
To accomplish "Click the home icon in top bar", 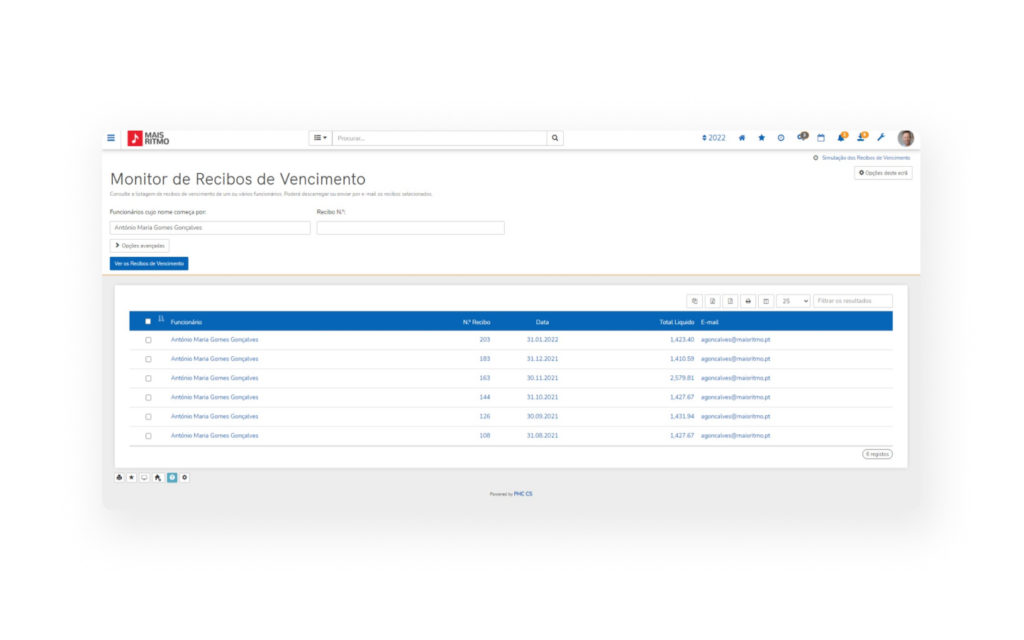I will pos(742,138).
